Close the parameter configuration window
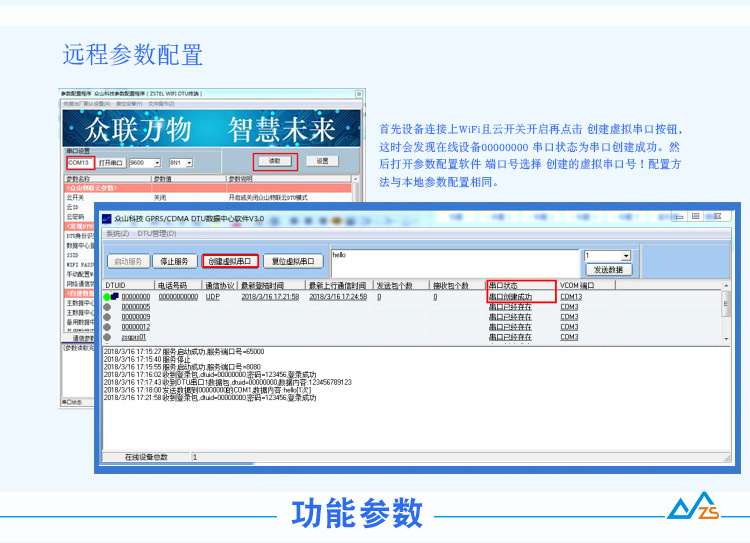This screenshot has height=543, width=750. pos(359,94)
